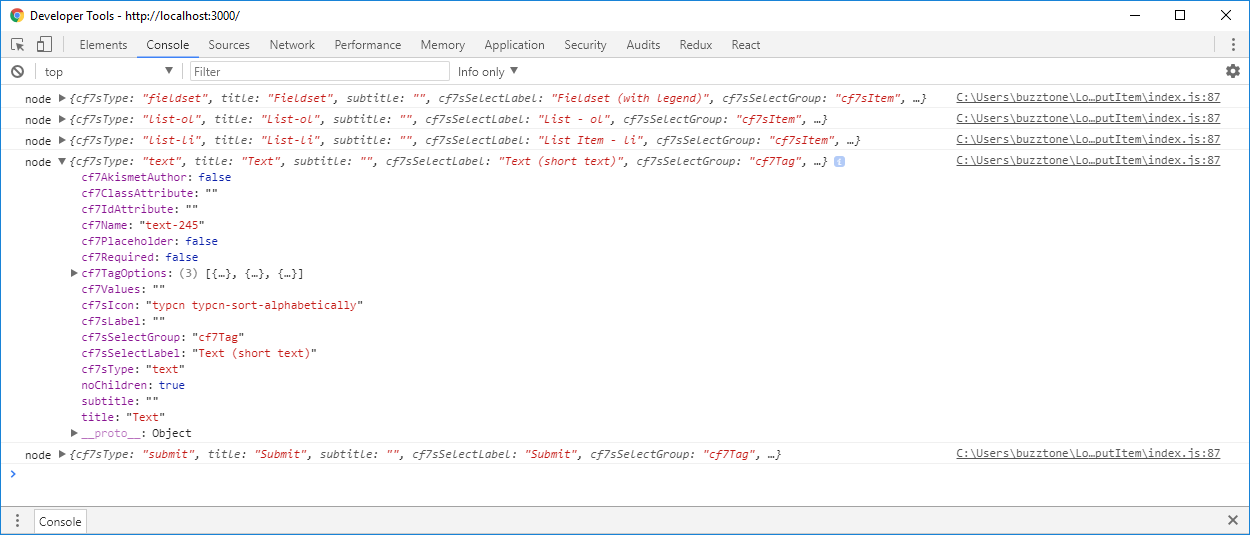
Task: Switch to the Elements tab
Action: tap(103, 45)
